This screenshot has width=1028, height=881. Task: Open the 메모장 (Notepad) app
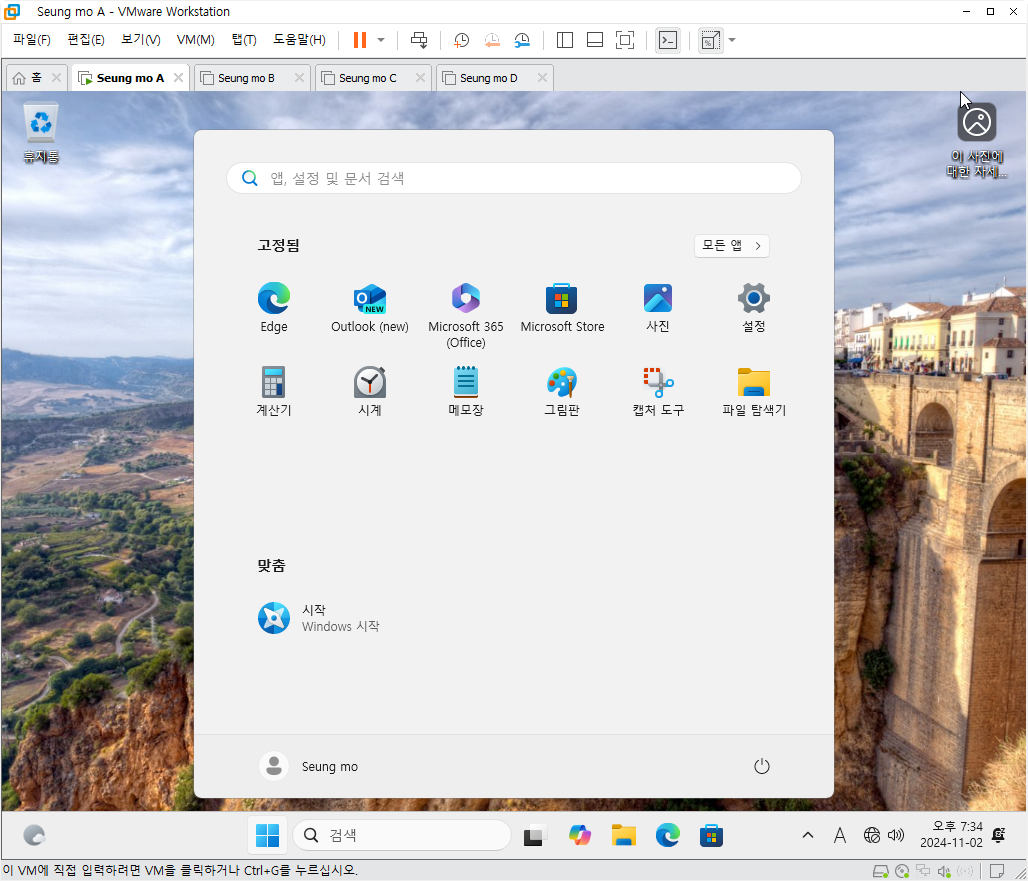[x=465, y=391]
